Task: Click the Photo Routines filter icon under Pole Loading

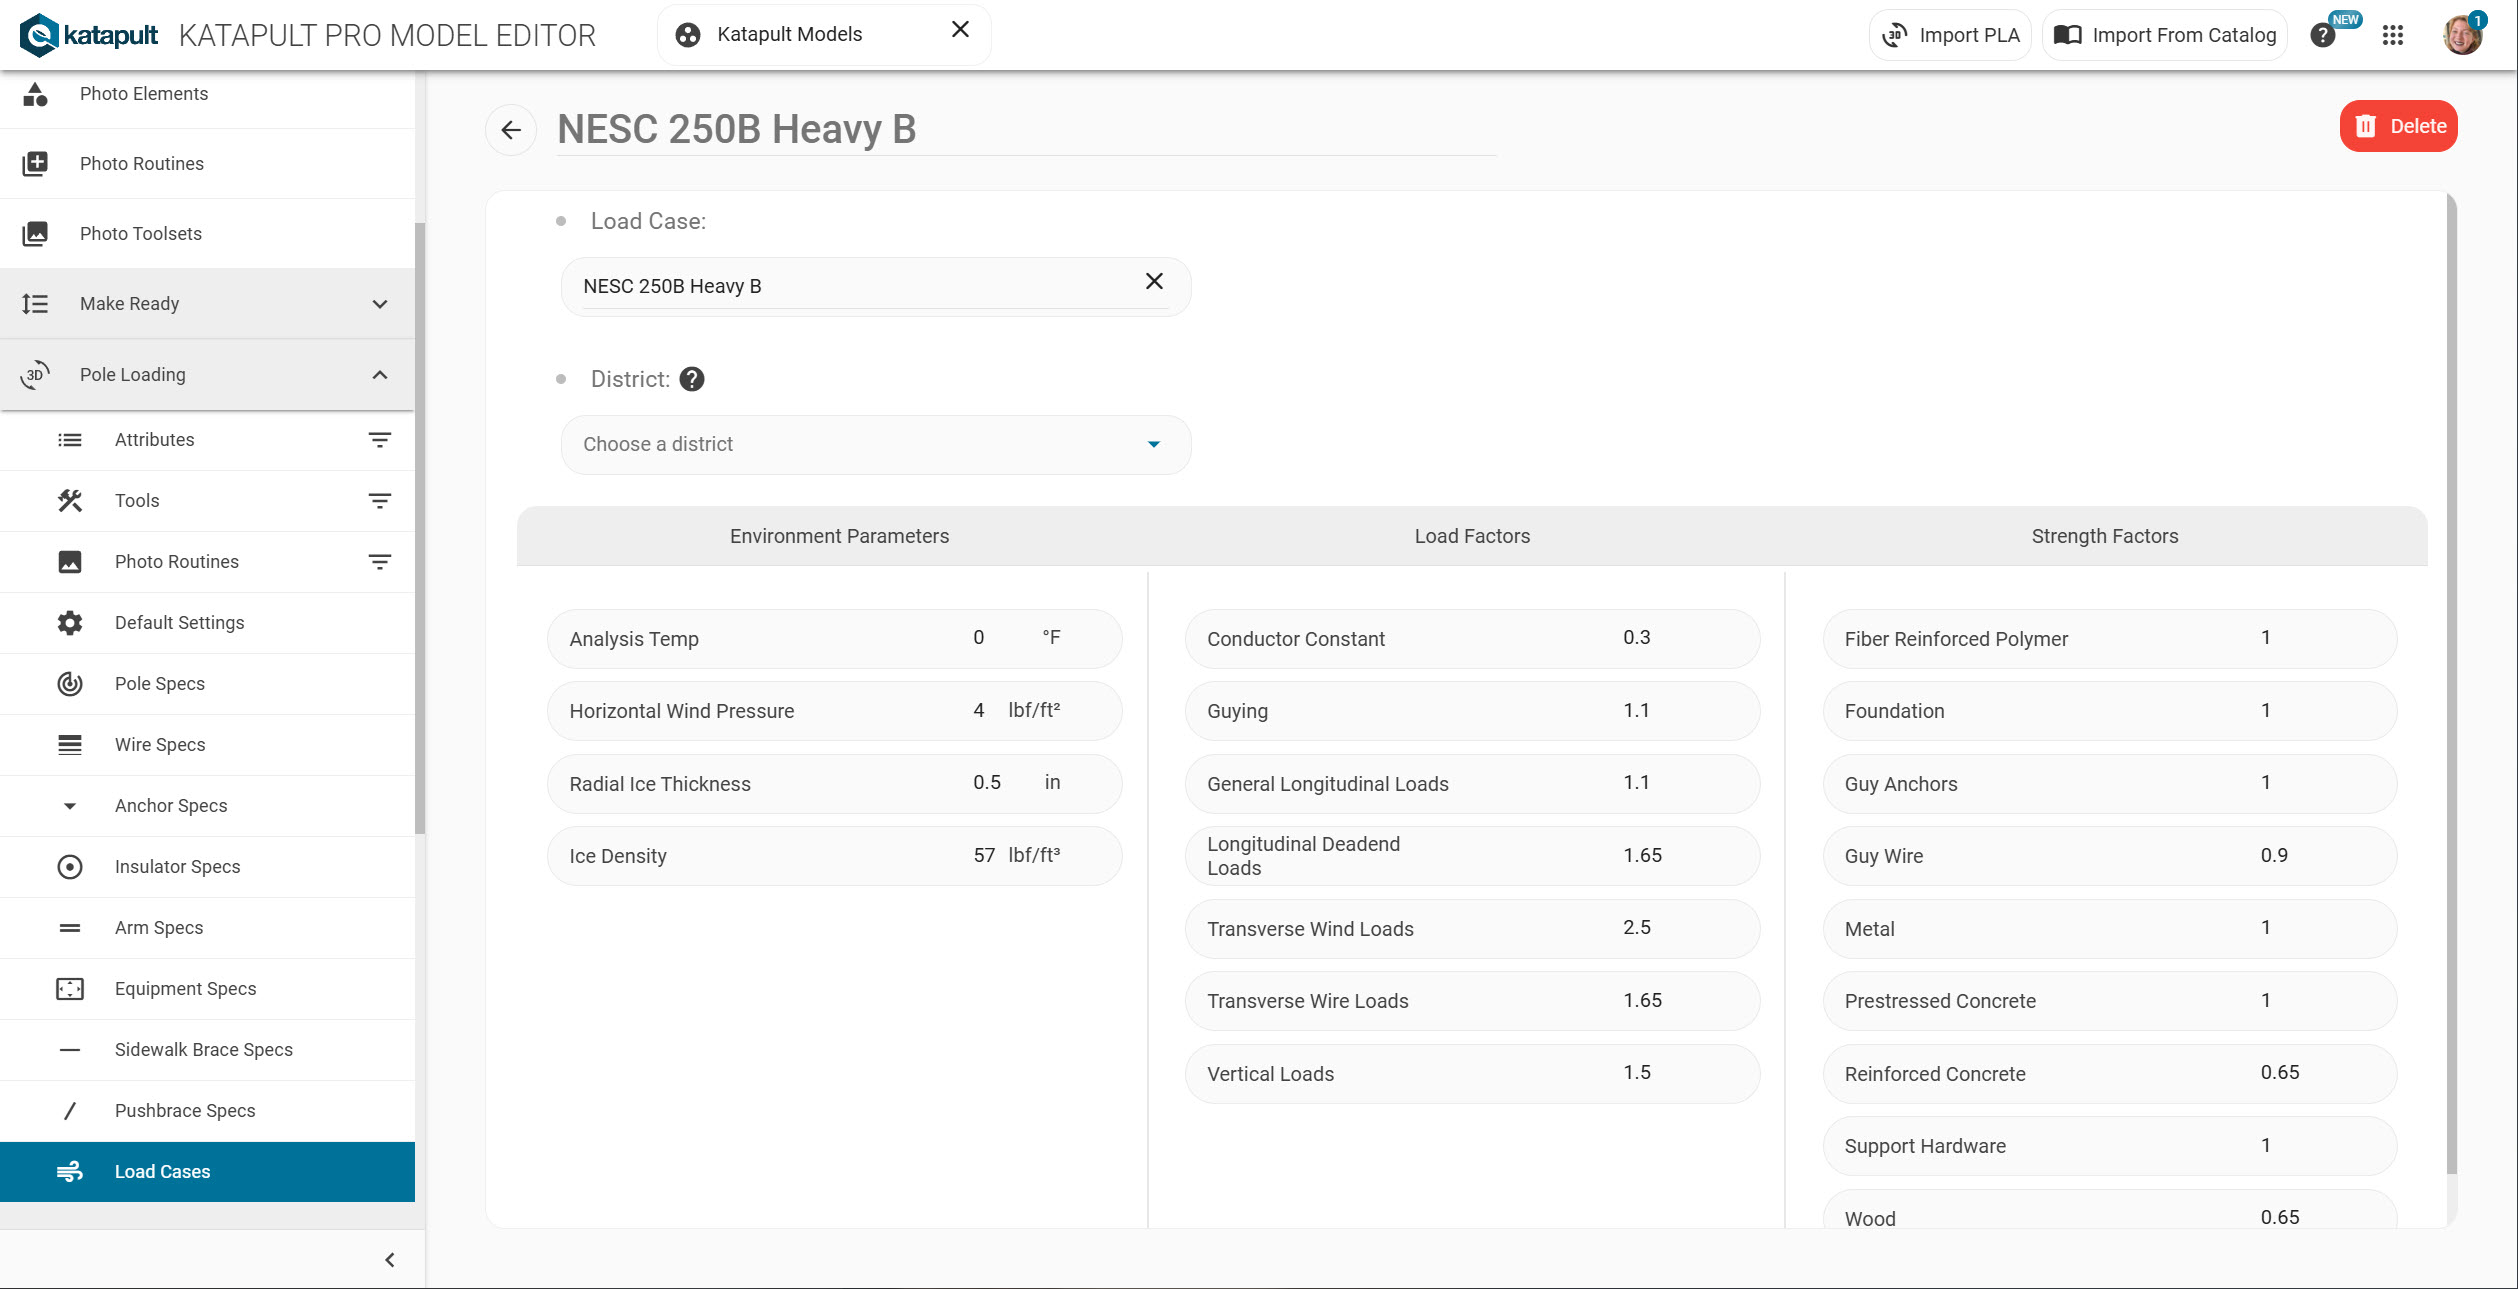Action: [x=379, y=562]
